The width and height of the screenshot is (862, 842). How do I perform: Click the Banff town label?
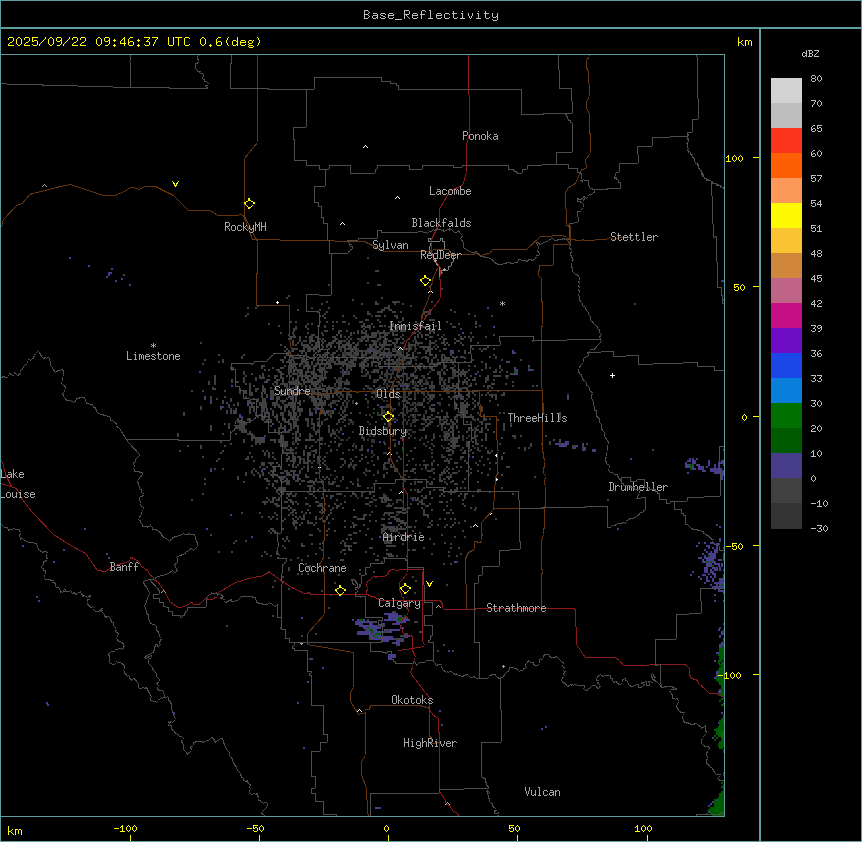pos(124,567)
